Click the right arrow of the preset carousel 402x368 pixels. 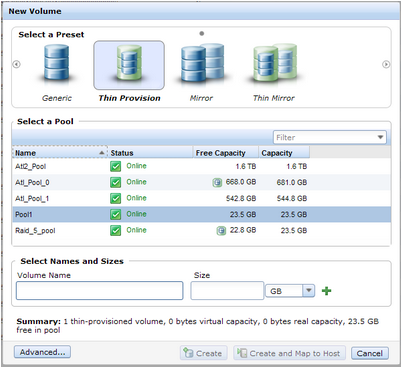tap(386, 64)
